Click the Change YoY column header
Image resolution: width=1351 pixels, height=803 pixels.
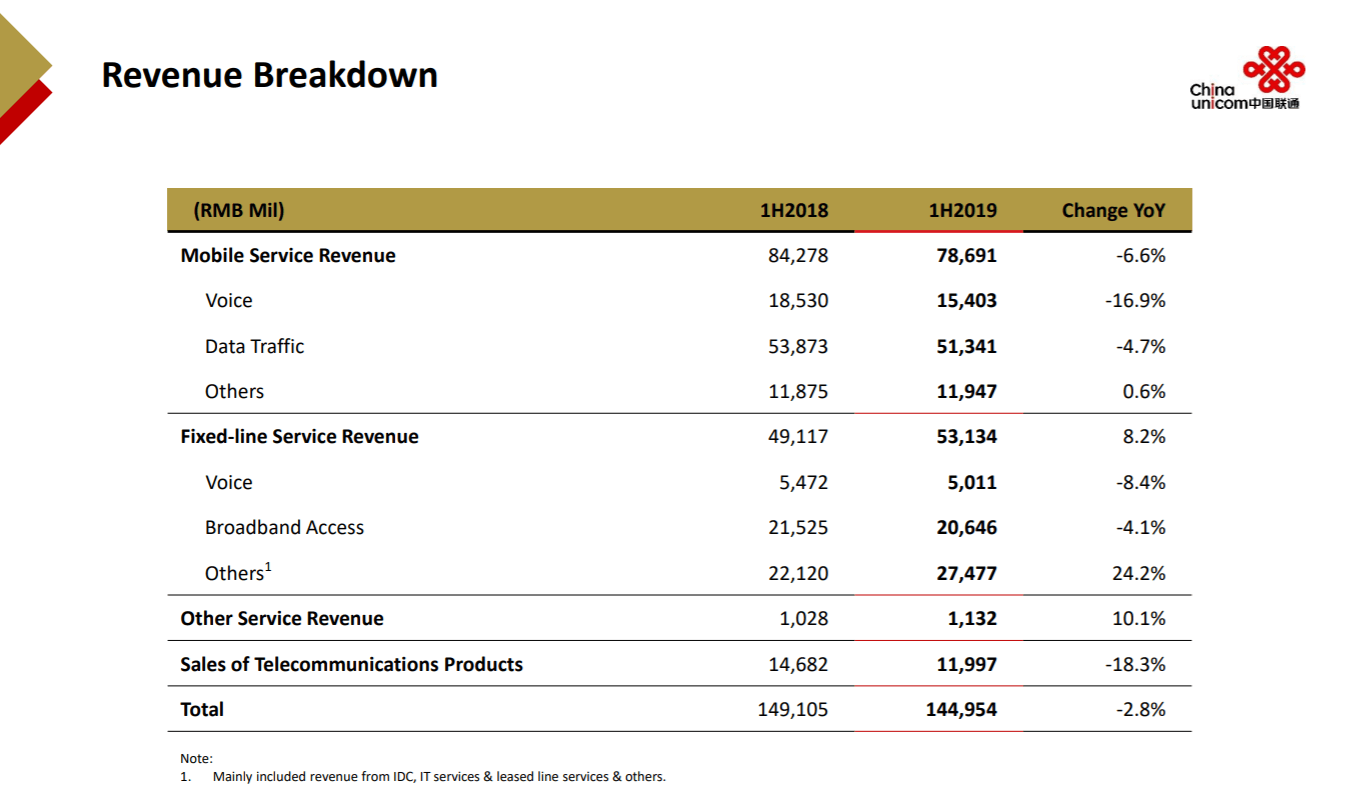[1113, 210]
